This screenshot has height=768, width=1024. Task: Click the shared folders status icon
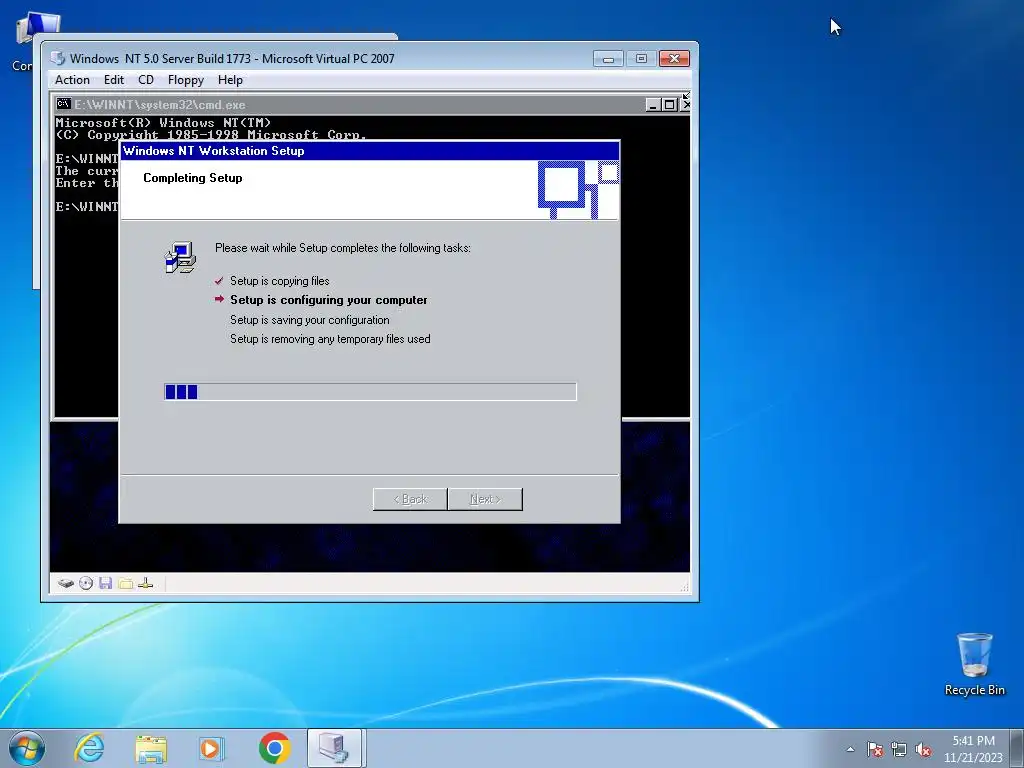[125, 583]
